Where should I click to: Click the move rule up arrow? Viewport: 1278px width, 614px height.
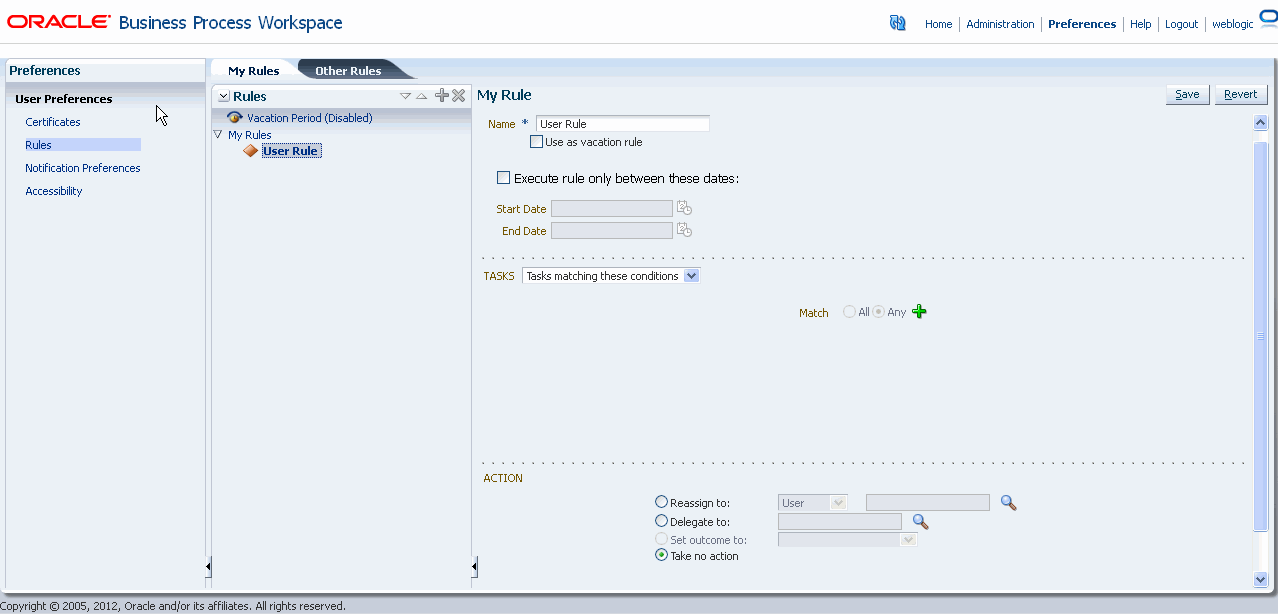pyautogui.click(x=421, y=96)
